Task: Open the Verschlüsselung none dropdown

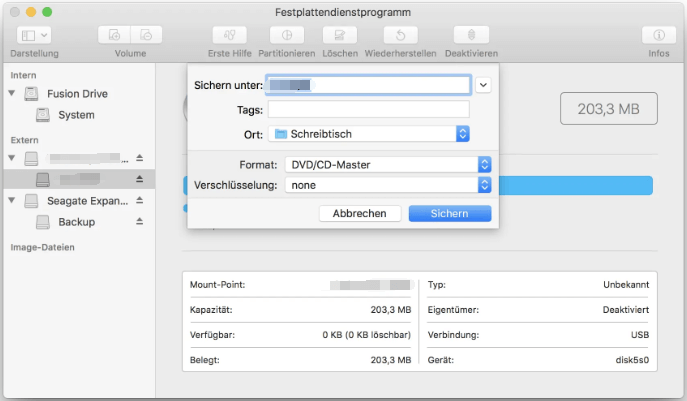Action: [x=388, y=185]
